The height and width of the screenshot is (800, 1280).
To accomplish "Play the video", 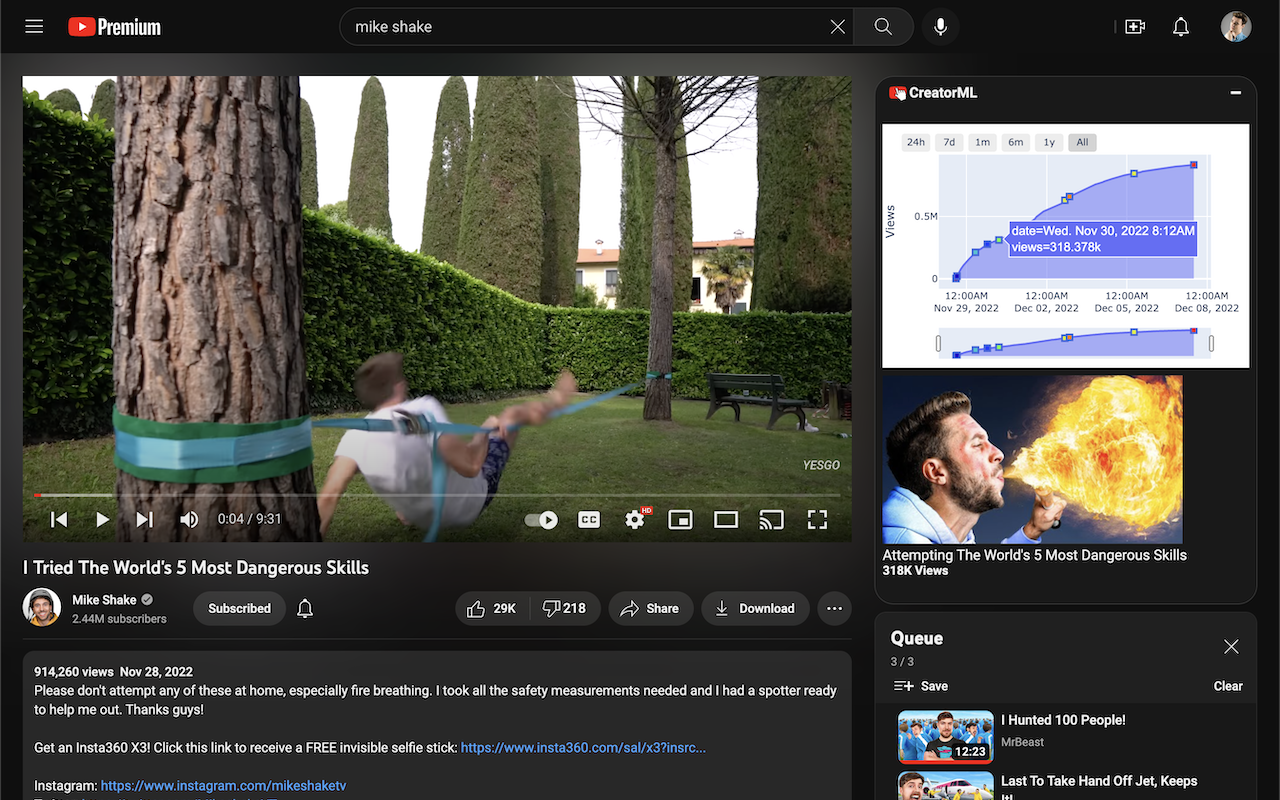I will 102,519.
